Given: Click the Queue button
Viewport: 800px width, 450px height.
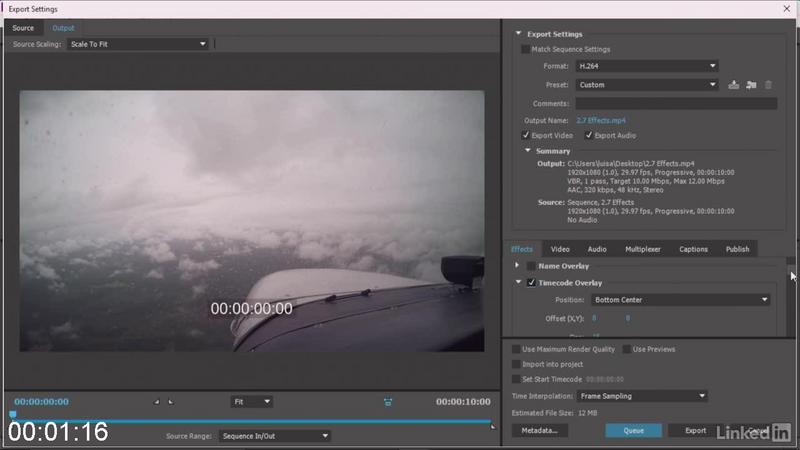Looking at the screenshot, I should tap(634, 431).
